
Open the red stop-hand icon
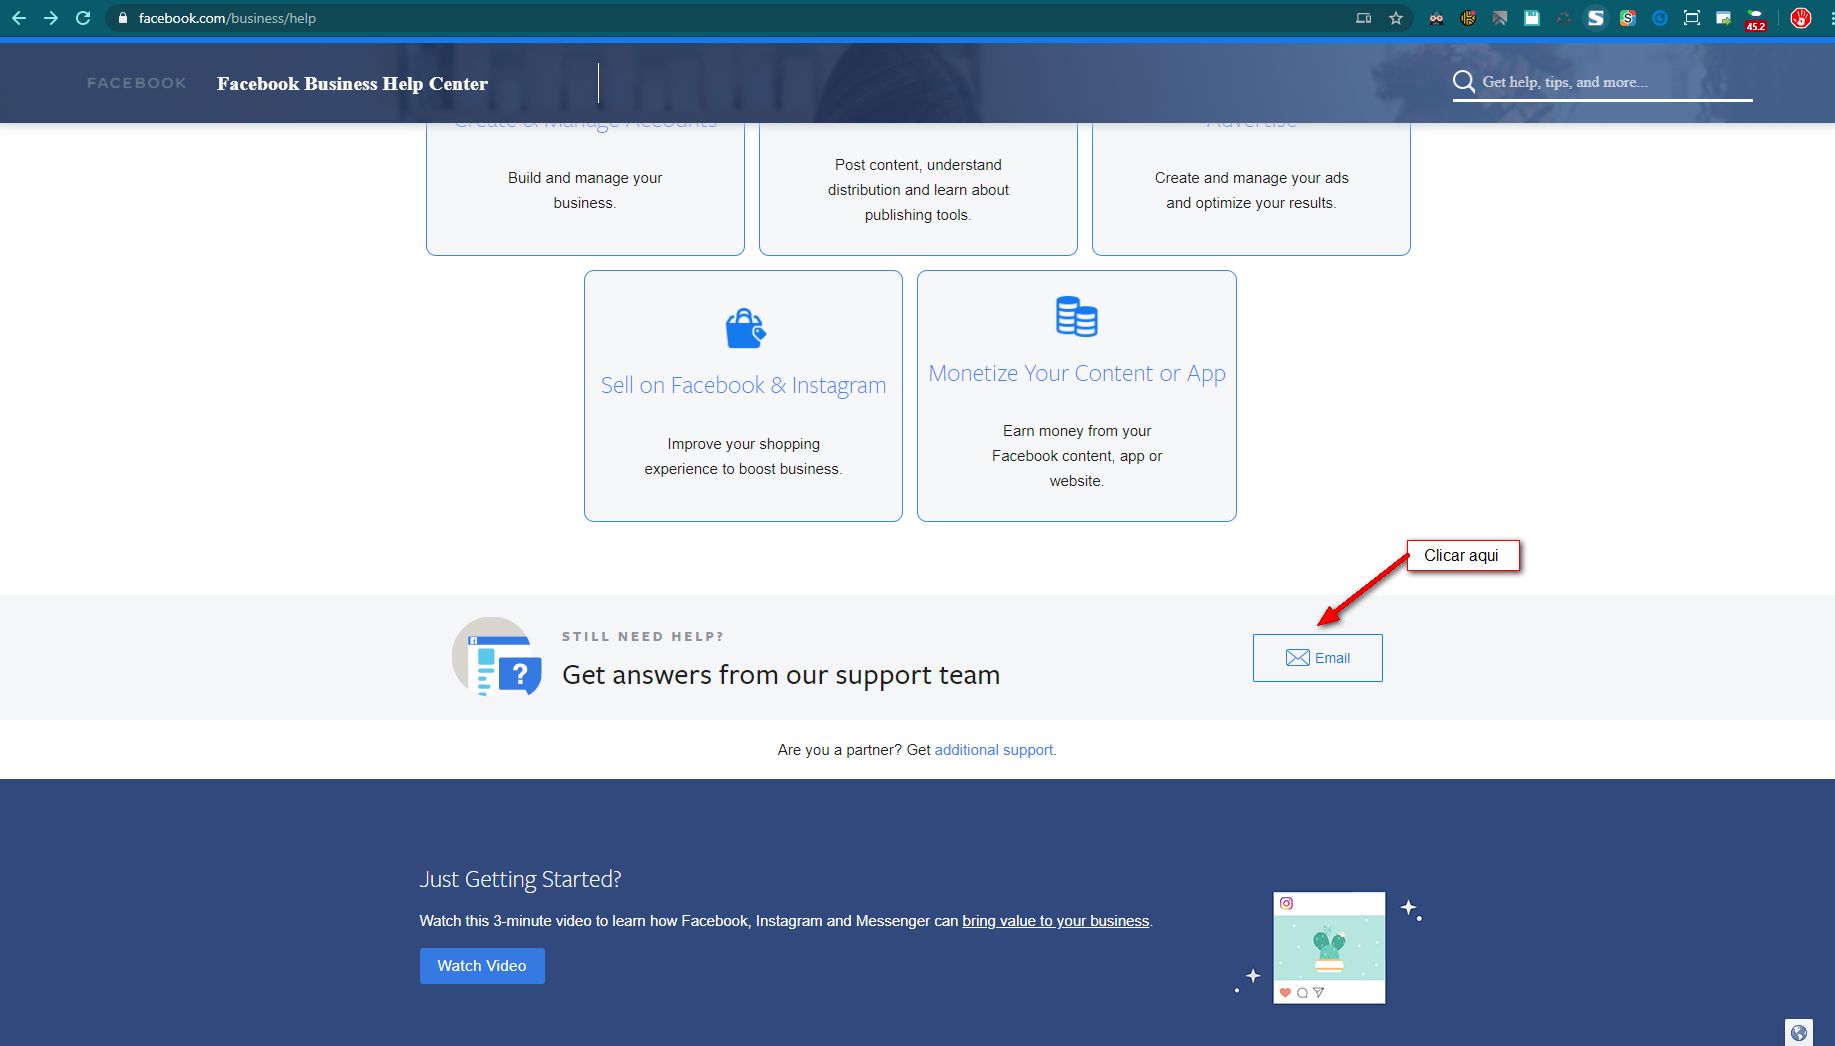coord(1801,18)
